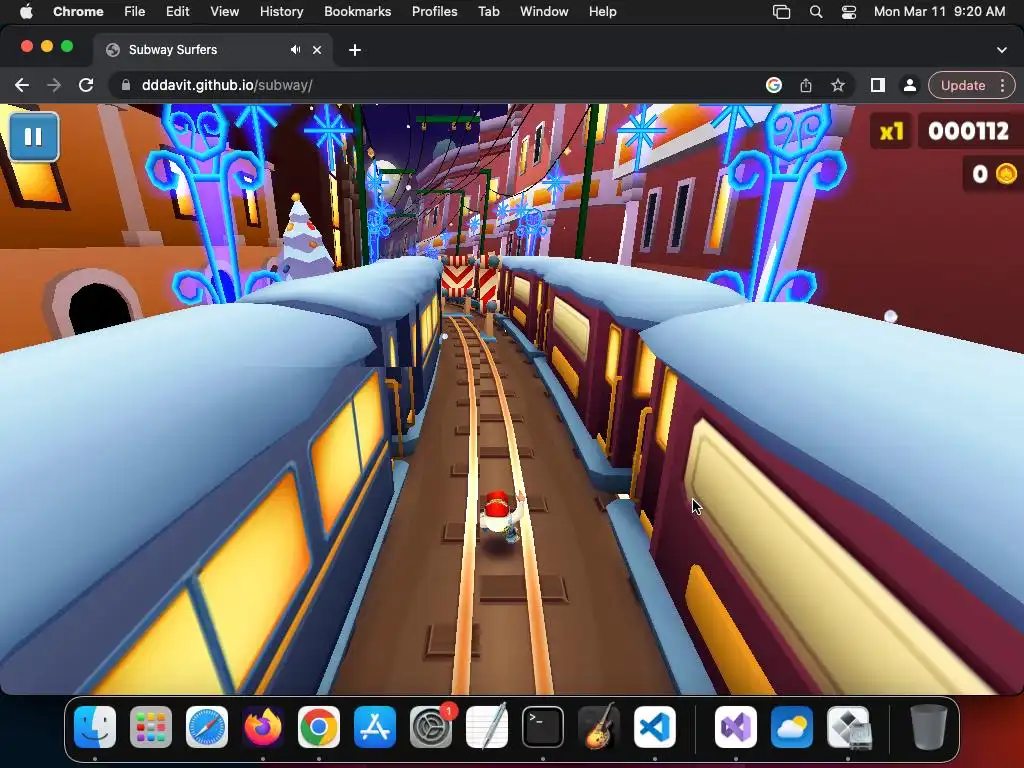Open Chrome three-dot menu

(1002, 86)
